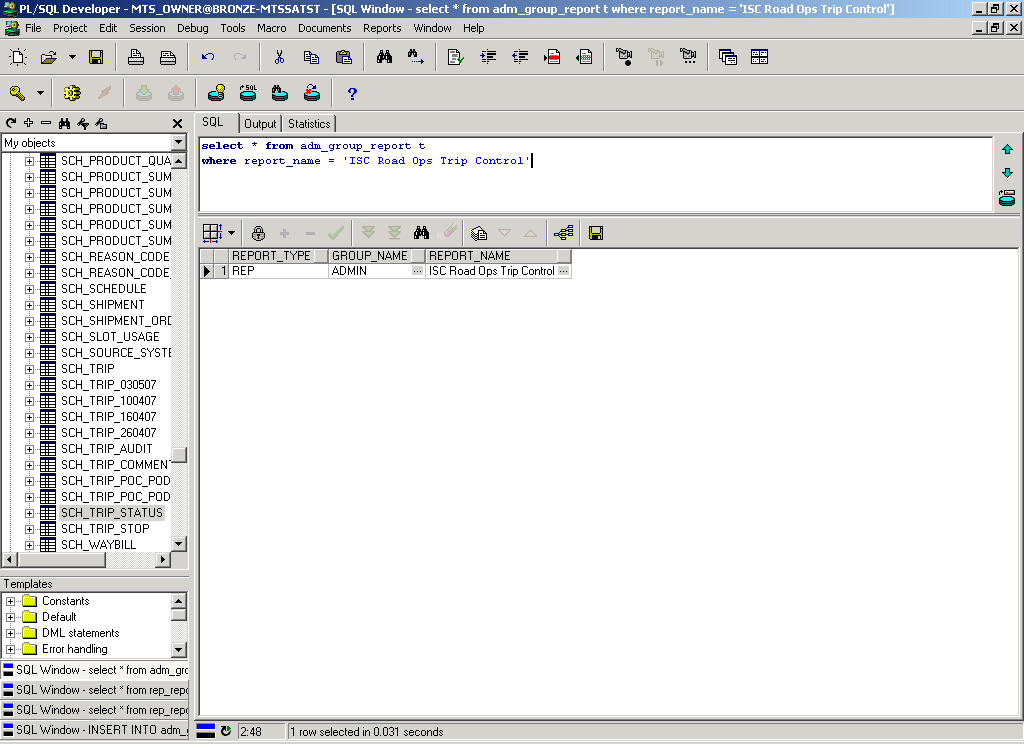Click the Log on key icon
The width and height of the screenshot is (1024, 744).
coord(18,93)
